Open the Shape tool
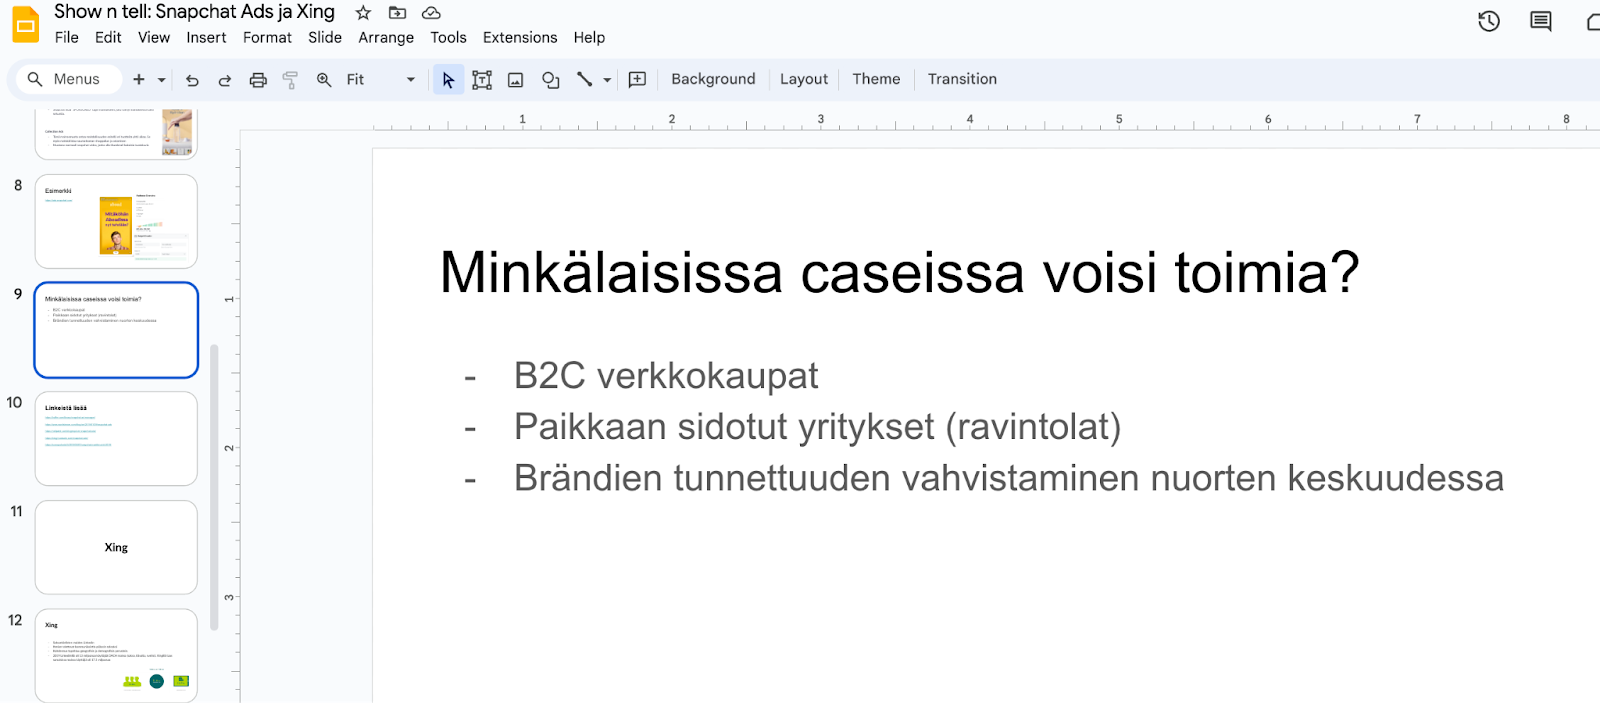1600x703 pixels. click(550, 80)
